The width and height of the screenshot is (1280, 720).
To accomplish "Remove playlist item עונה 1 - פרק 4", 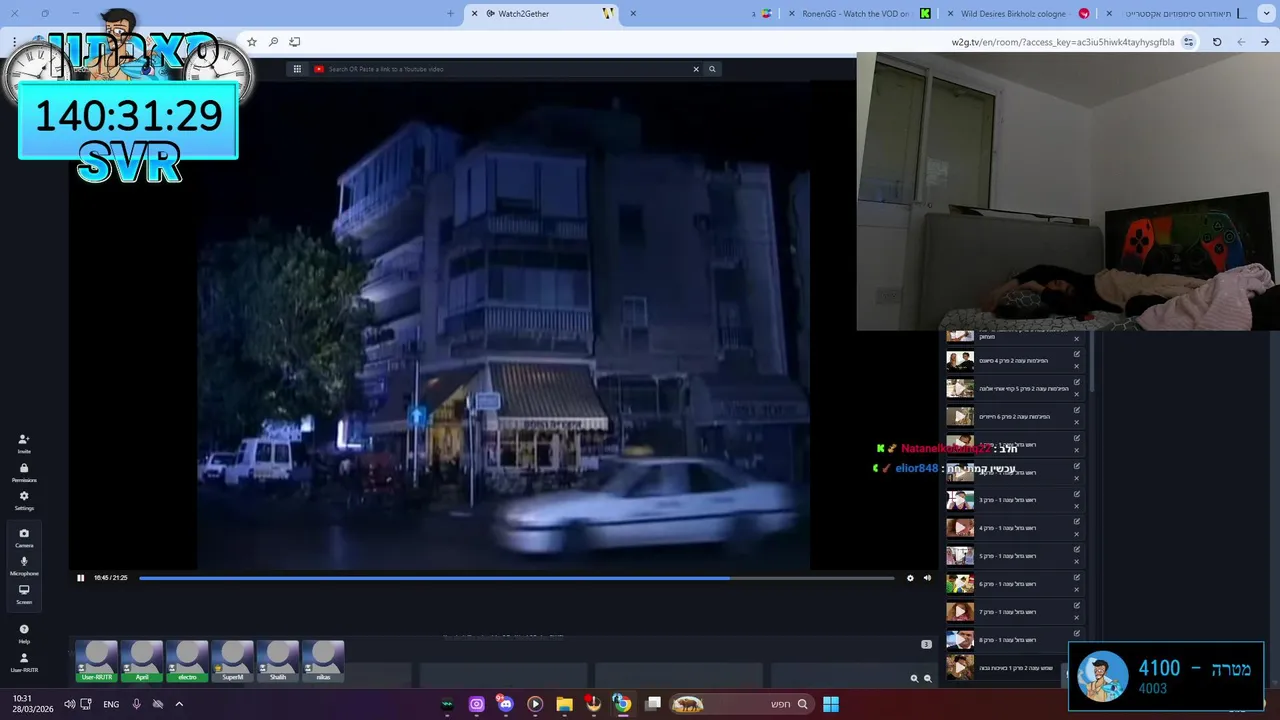I will coord(1077,534).
